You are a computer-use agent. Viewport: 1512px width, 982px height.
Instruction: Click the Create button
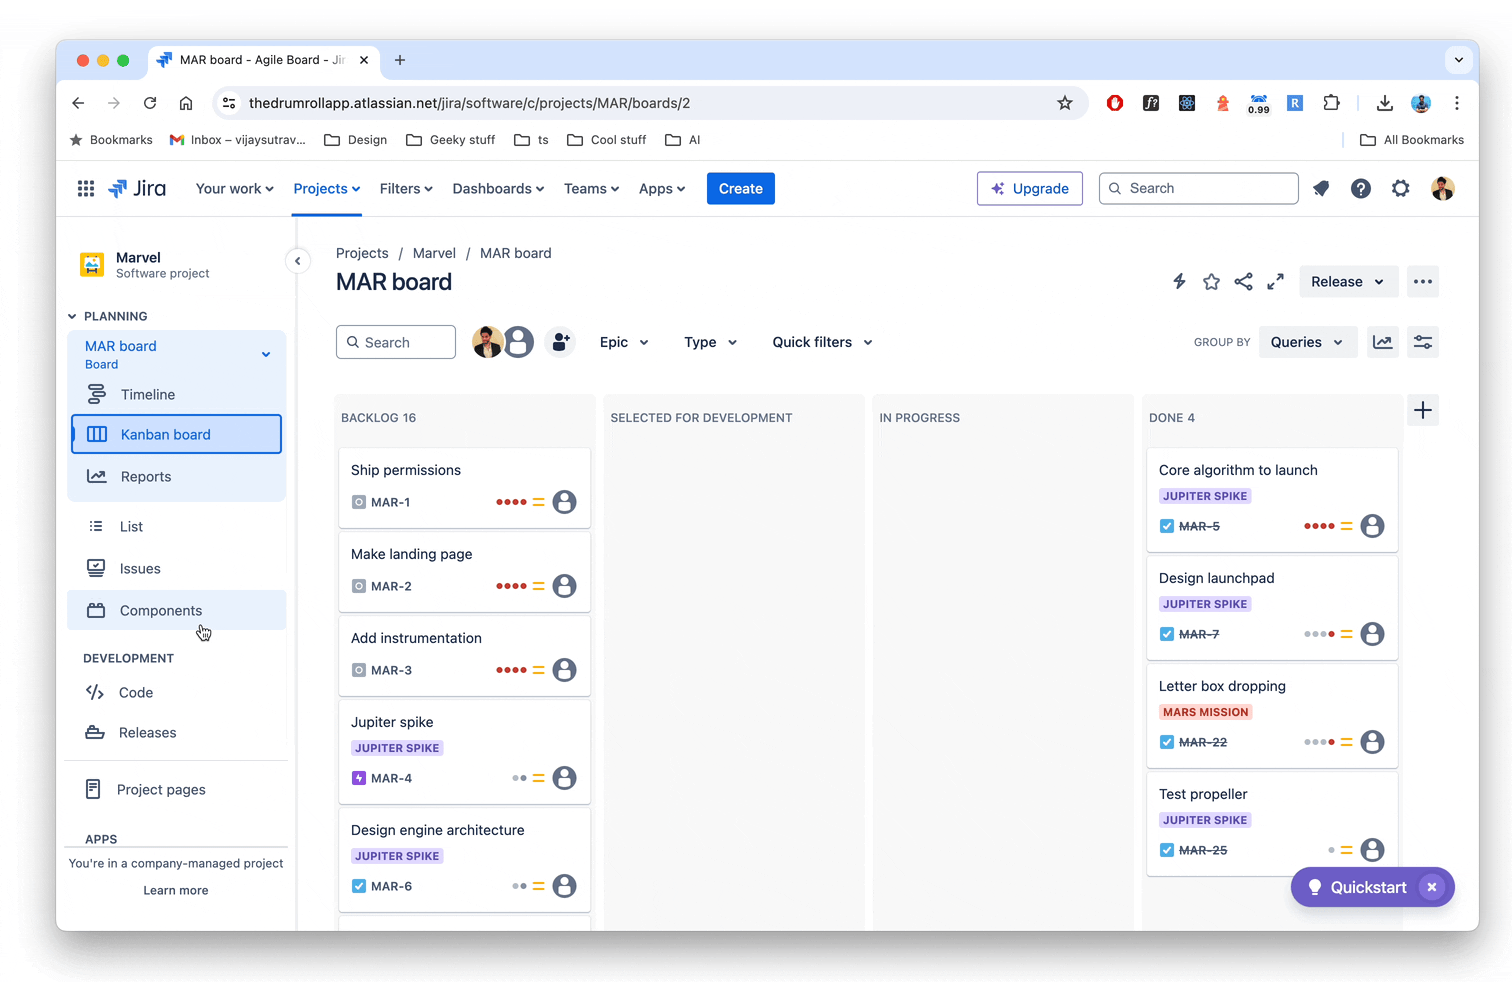(741, 188)
